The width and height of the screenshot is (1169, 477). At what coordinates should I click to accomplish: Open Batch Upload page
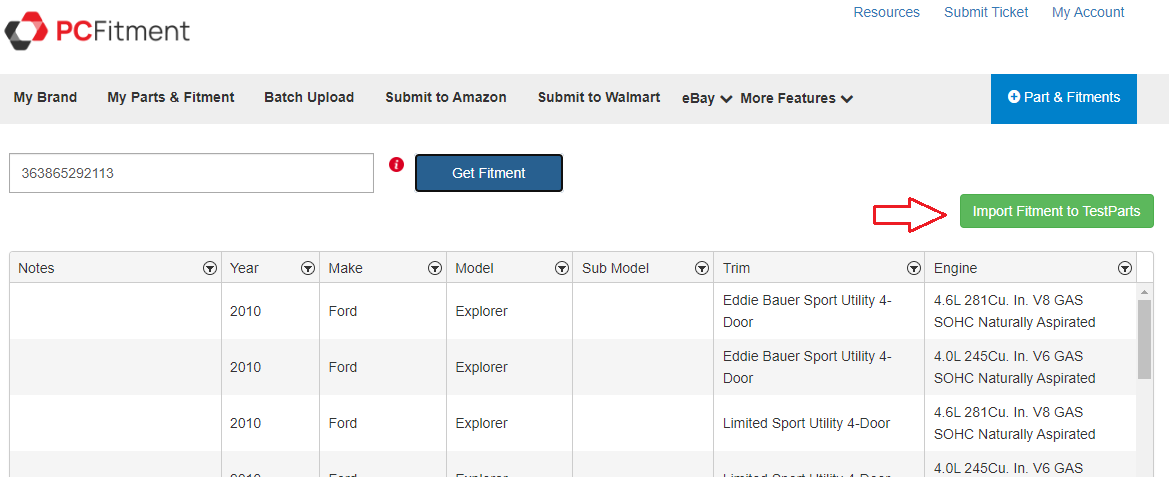[309, 98]
